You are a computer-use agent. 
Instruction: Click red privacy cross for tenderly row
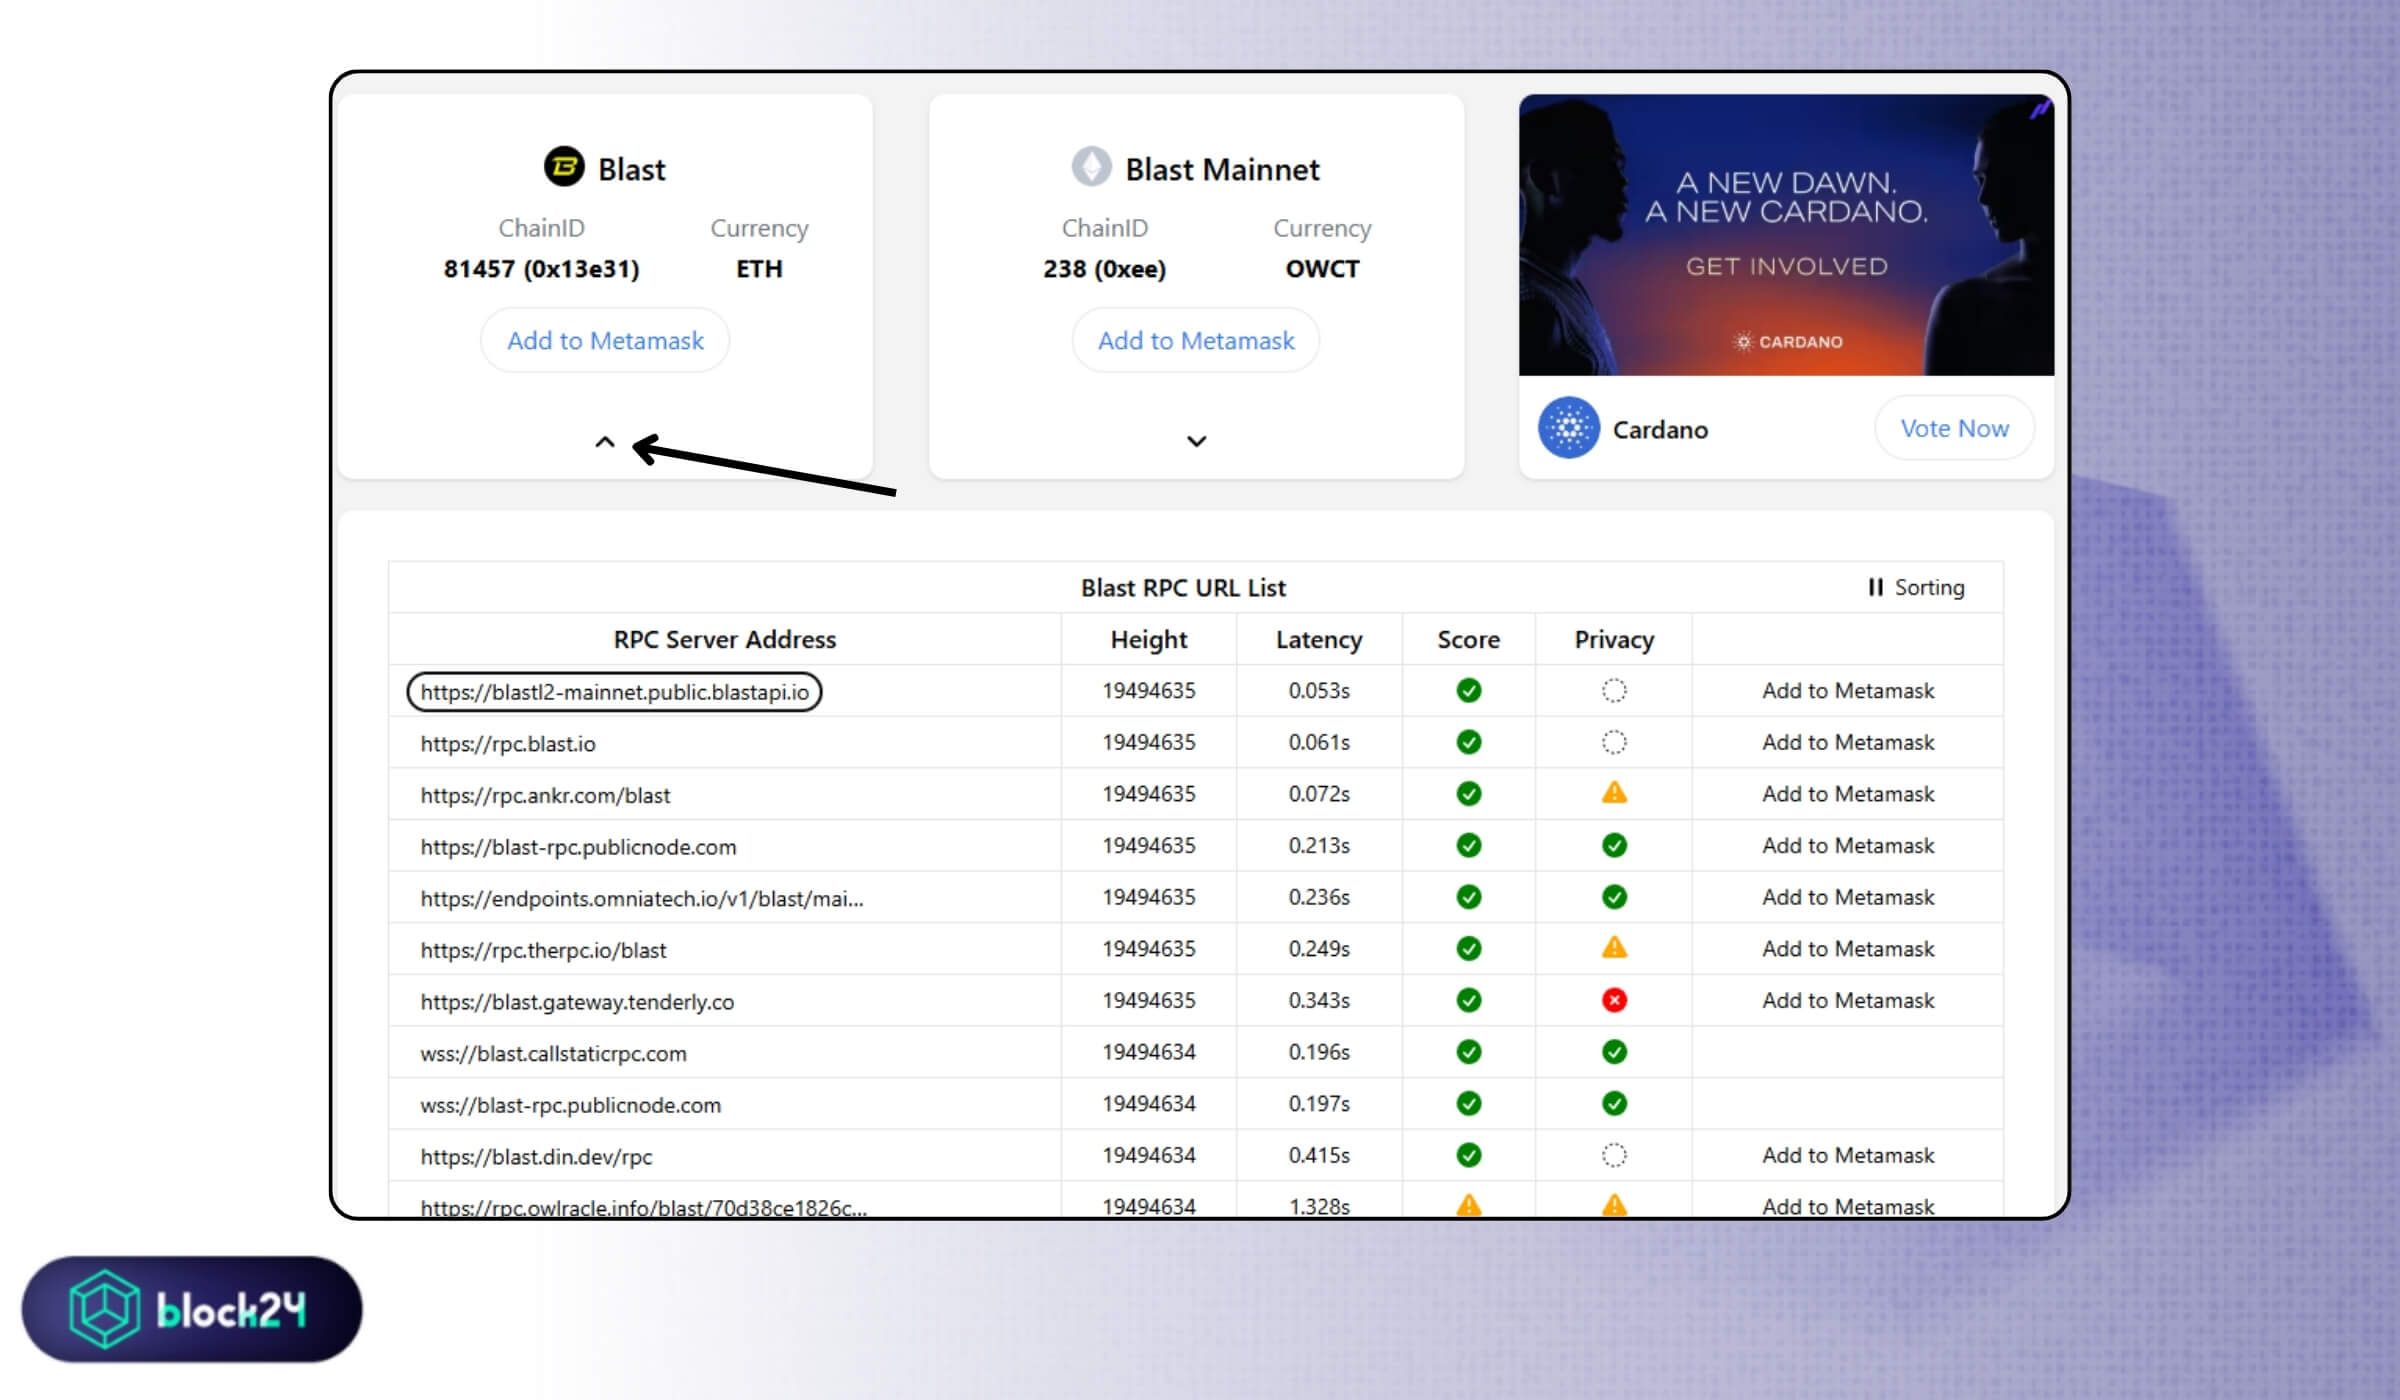pos(1614,1000)
